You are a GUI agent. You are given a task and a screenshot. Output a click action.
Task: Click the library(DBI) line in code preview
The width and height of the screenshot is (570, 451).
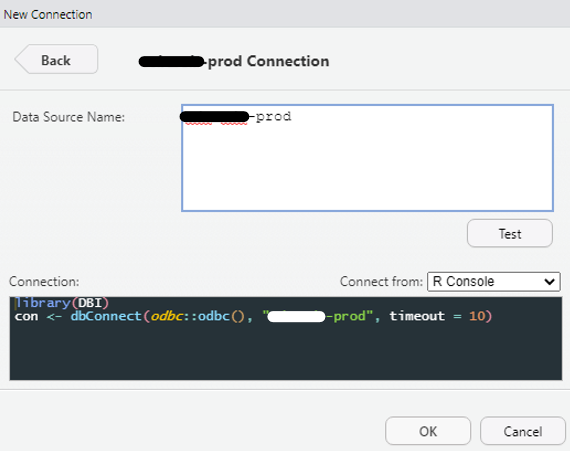[x=62, y=303]
